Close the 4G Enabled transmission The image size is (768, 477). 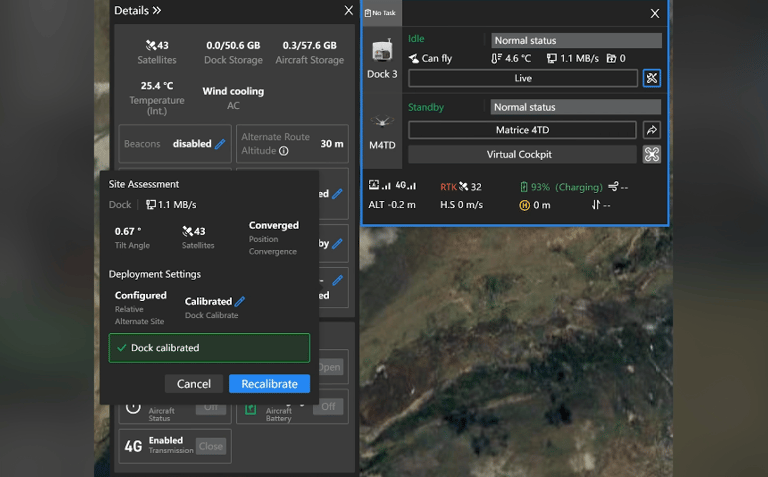[211, 446]
